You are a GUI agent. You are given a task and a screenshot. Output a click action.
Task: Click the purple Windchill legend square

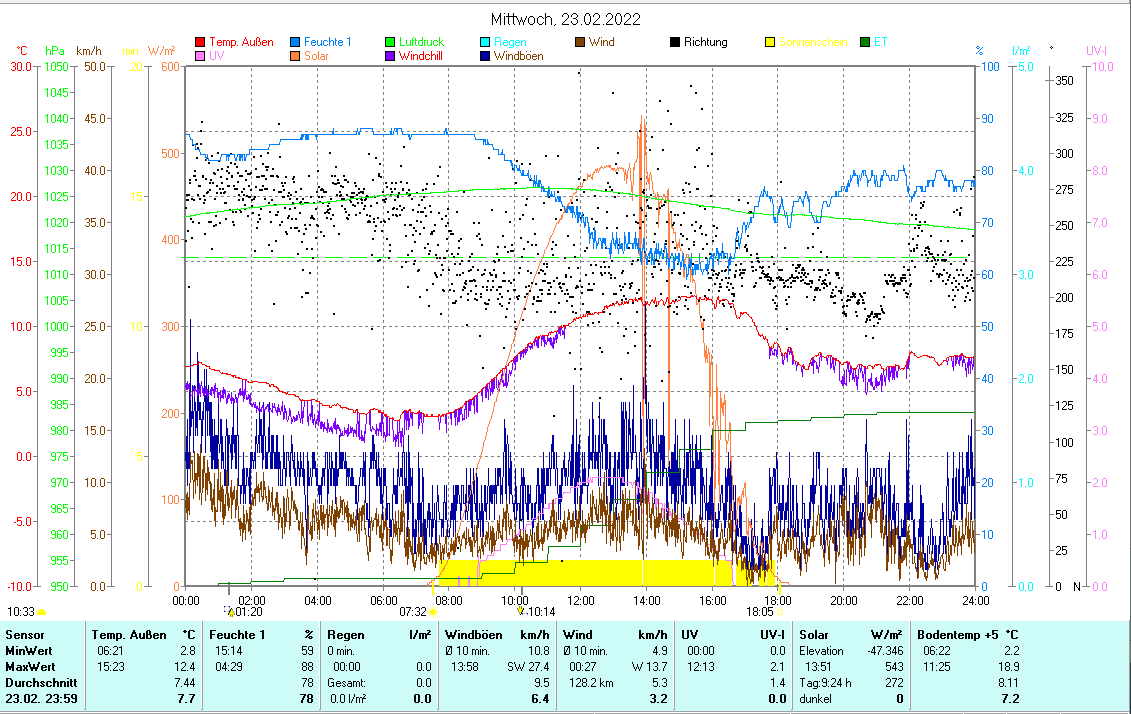click(x=390, y=56)
